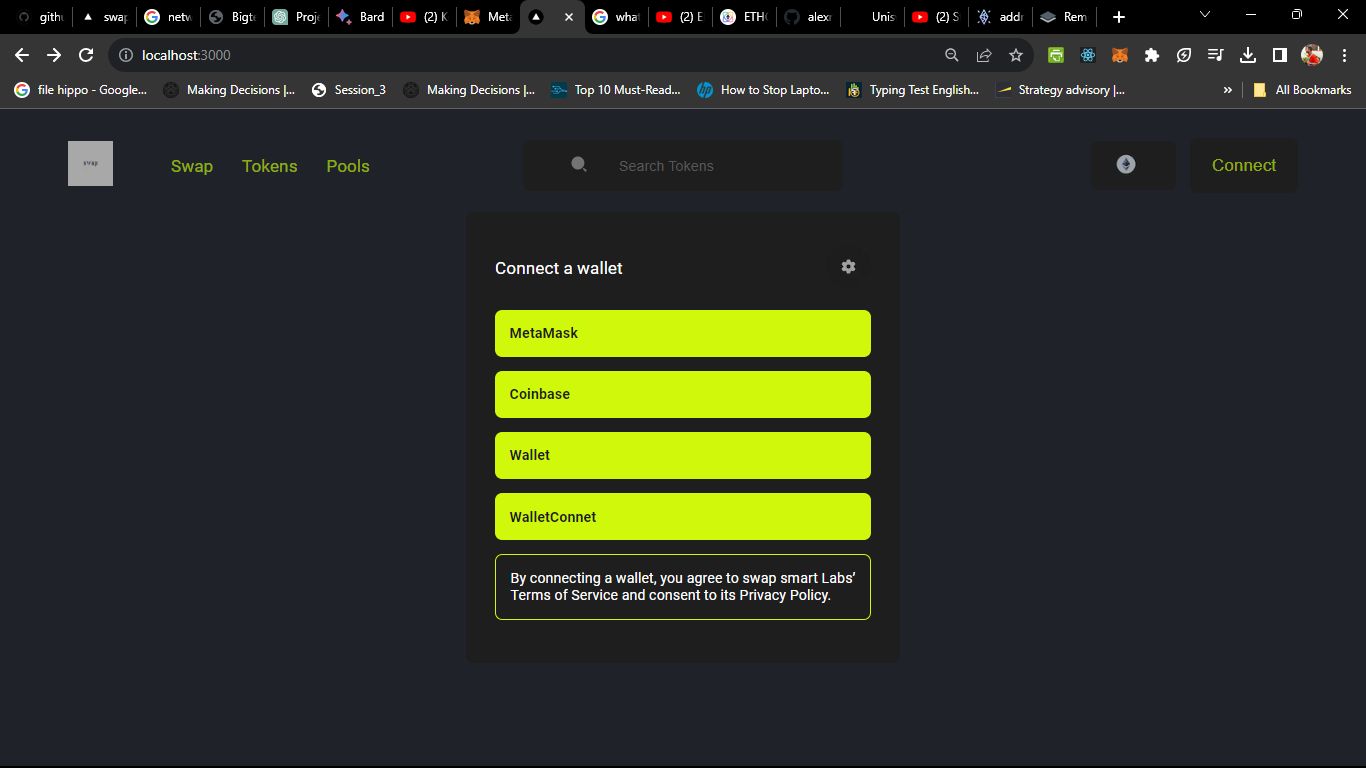Screen dimensions: 1366x768
Task: Bookmark this page with the star icon
Action: click(x=1016, y=55)
